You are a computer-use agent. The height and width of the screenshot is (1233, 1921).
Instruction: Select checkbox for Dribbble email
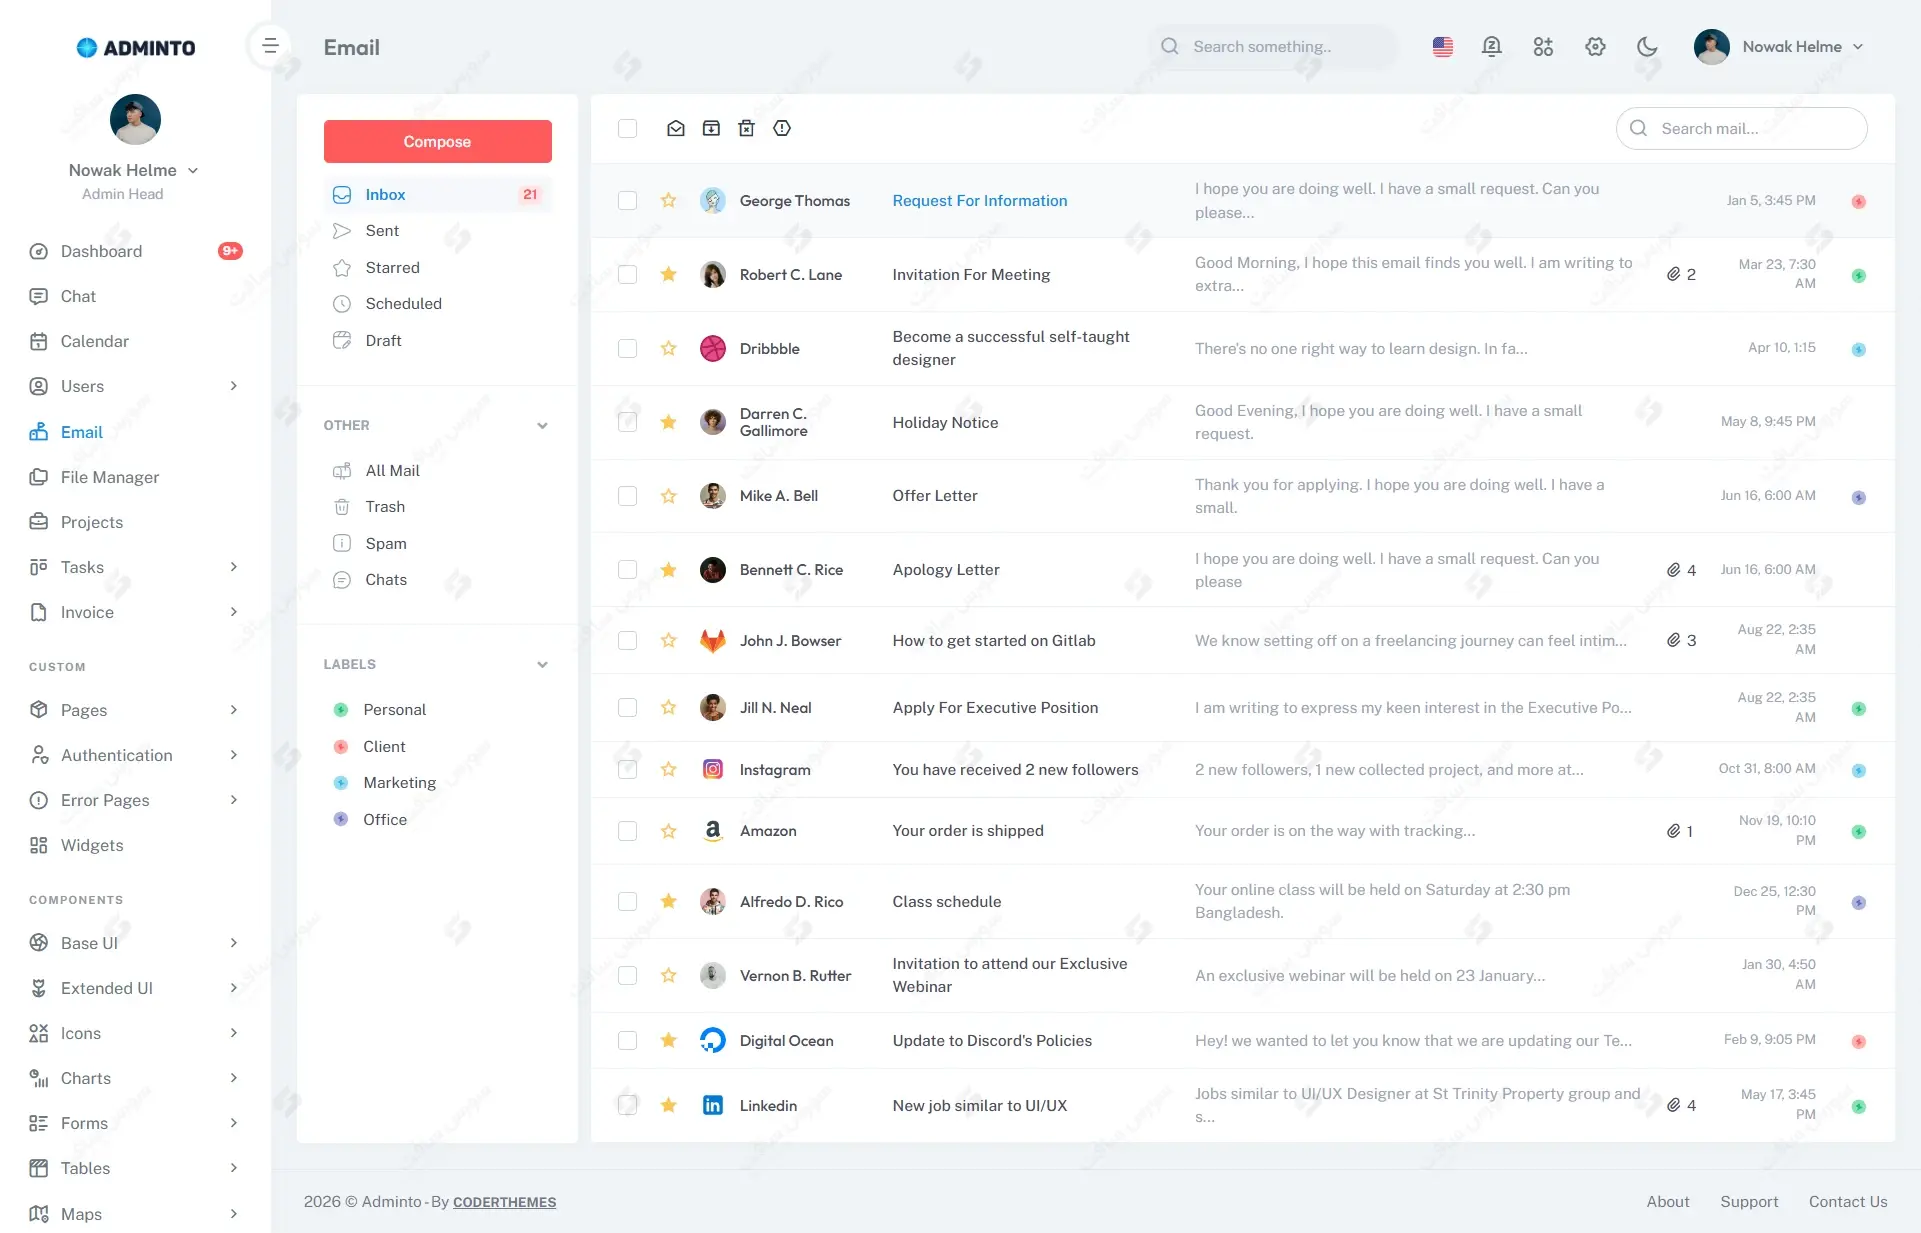pyautogui.click(x=627, y=348)
